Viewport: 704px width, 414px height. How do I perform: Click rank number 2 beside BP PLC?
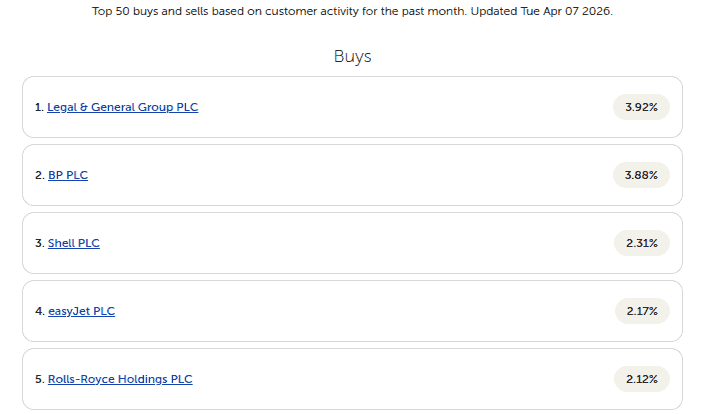tap(39, 175)
